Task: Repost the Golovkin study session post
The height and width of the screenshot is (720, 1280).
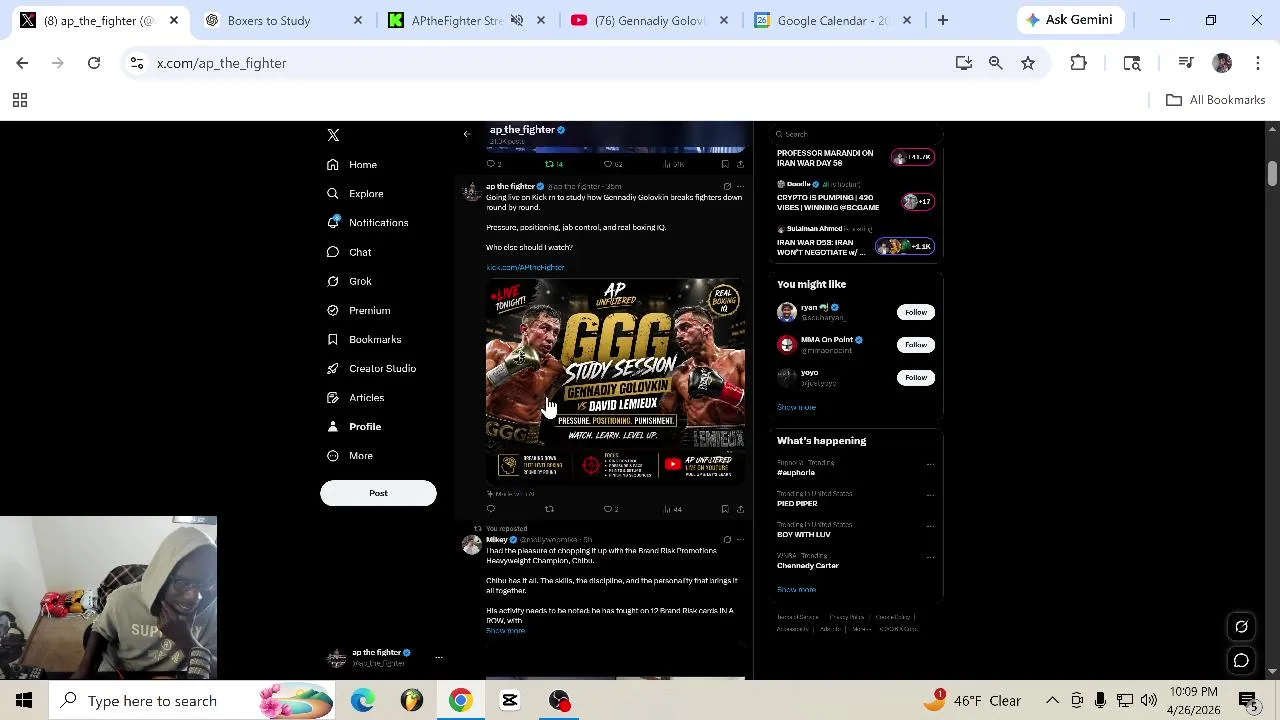Action: (x=549, y=509)
